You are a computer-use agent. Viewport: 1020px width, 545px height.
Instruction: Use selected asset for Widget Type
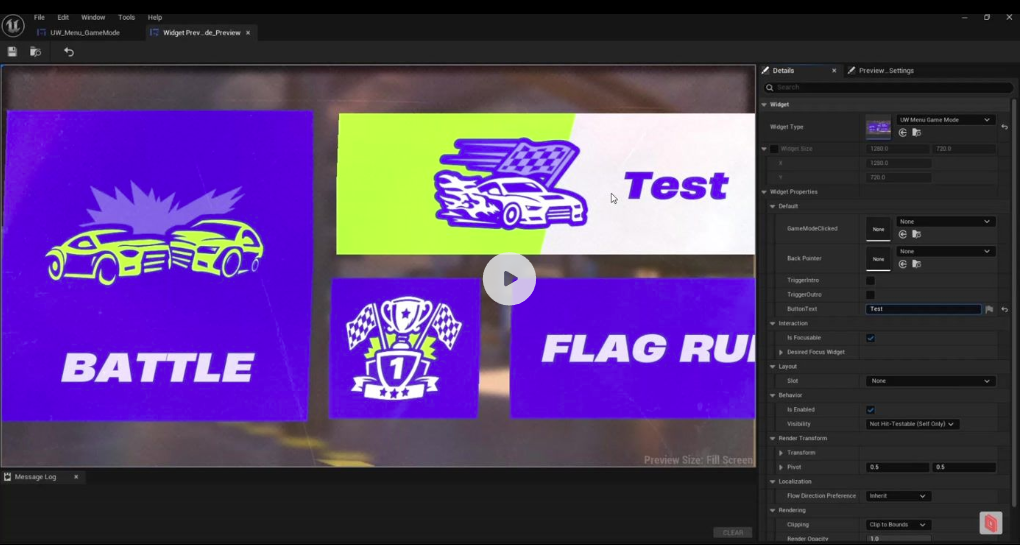[903, 133]
